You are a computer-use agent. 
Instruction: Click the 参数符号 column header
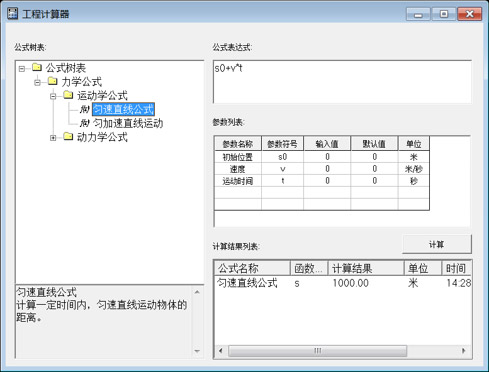(282, 144)
